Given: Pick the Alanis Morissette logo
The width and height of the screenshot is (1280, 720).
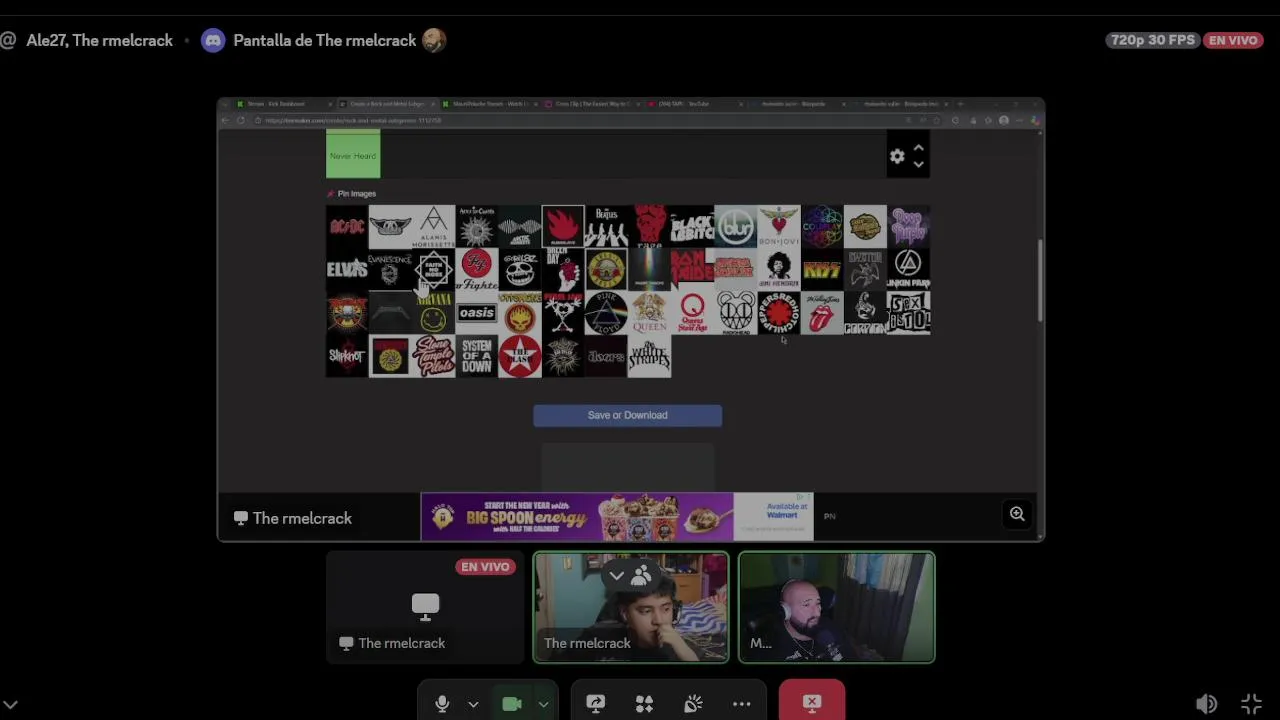Looking at the screenshot, I should pos(433,227).
